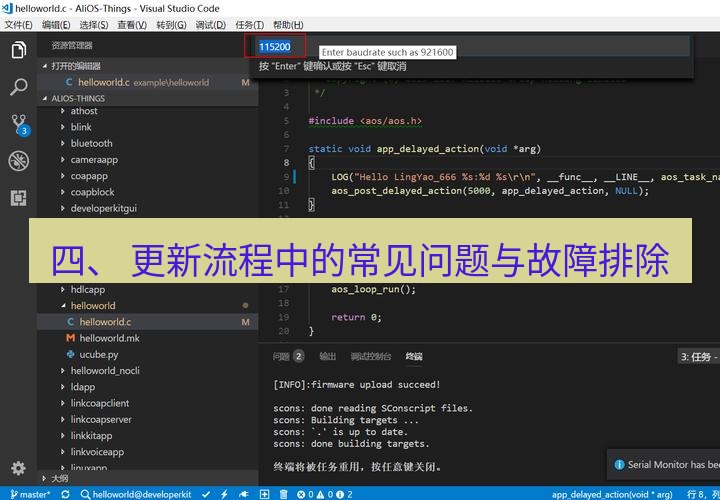Expand the coapapp folder

(x=89, y=176)
